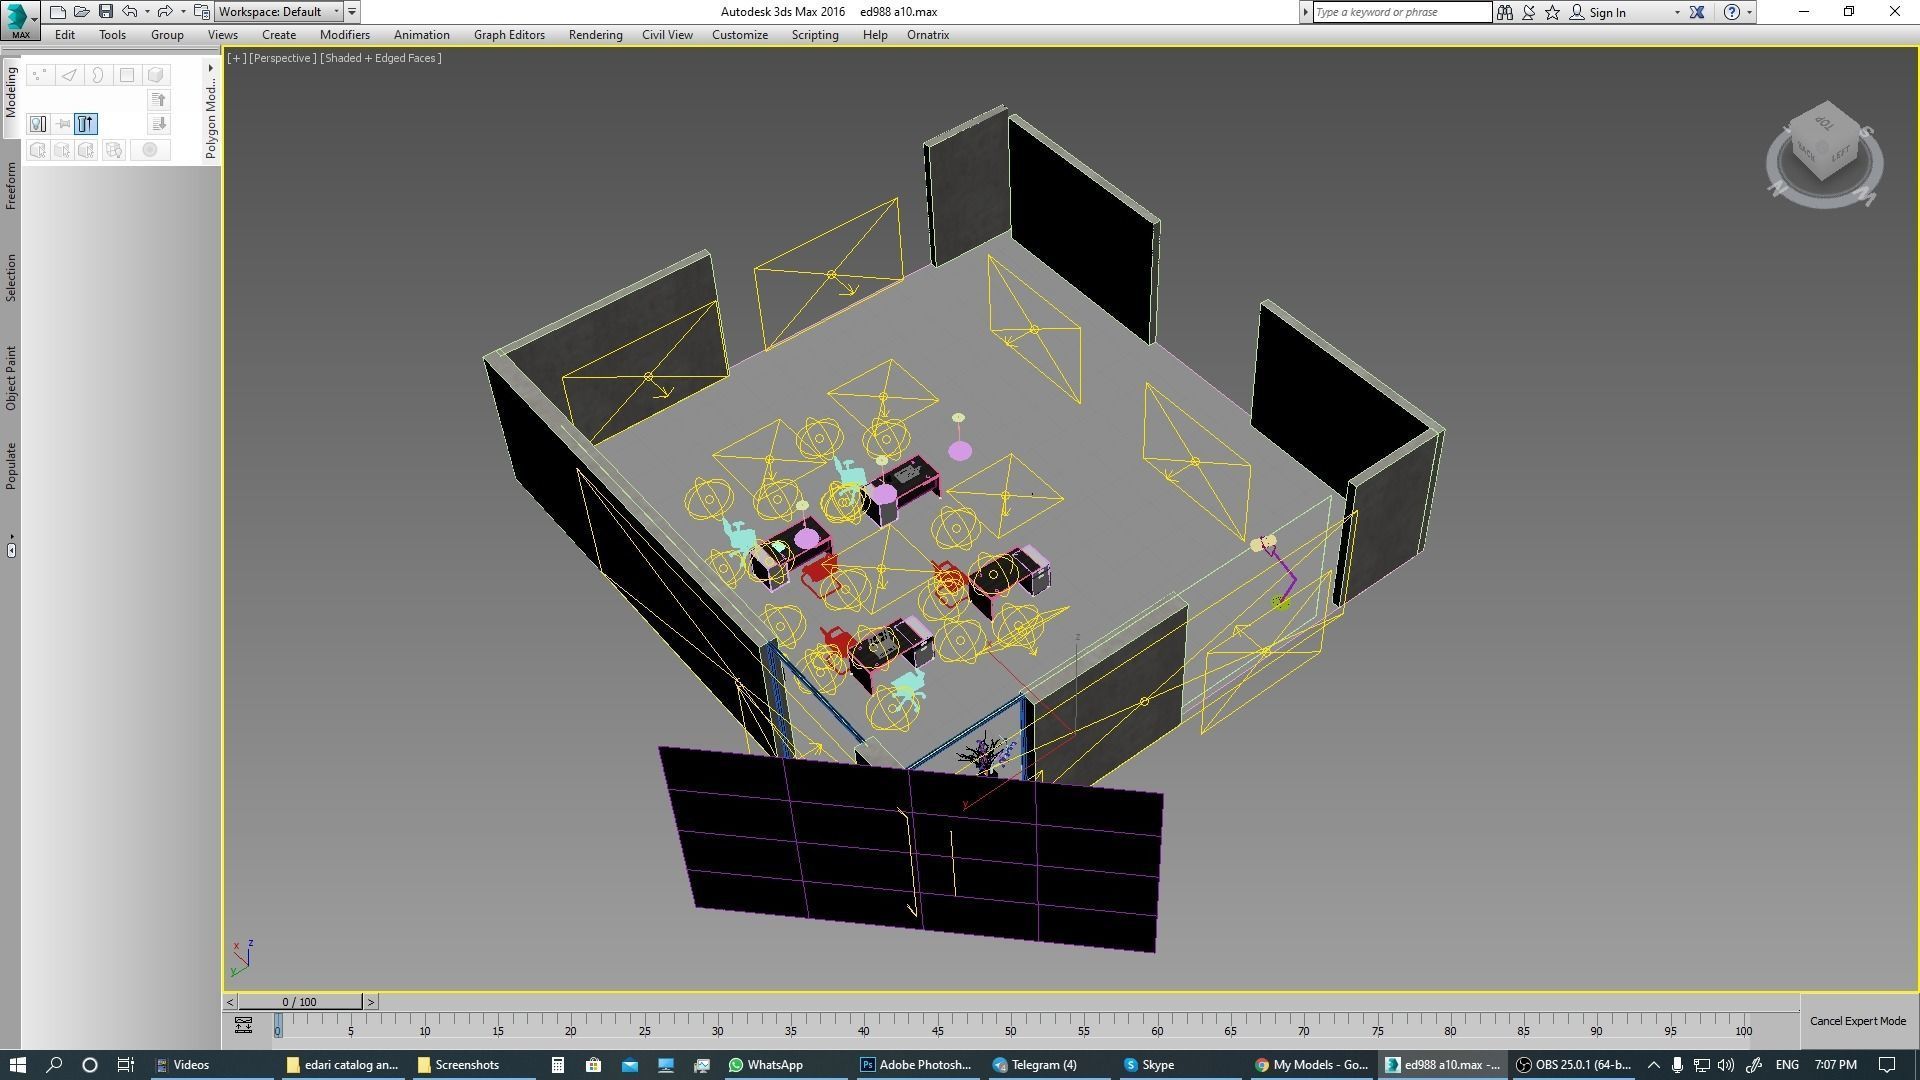Click the Project Folder icon
1920x1080 pixels.
(201, 12)
